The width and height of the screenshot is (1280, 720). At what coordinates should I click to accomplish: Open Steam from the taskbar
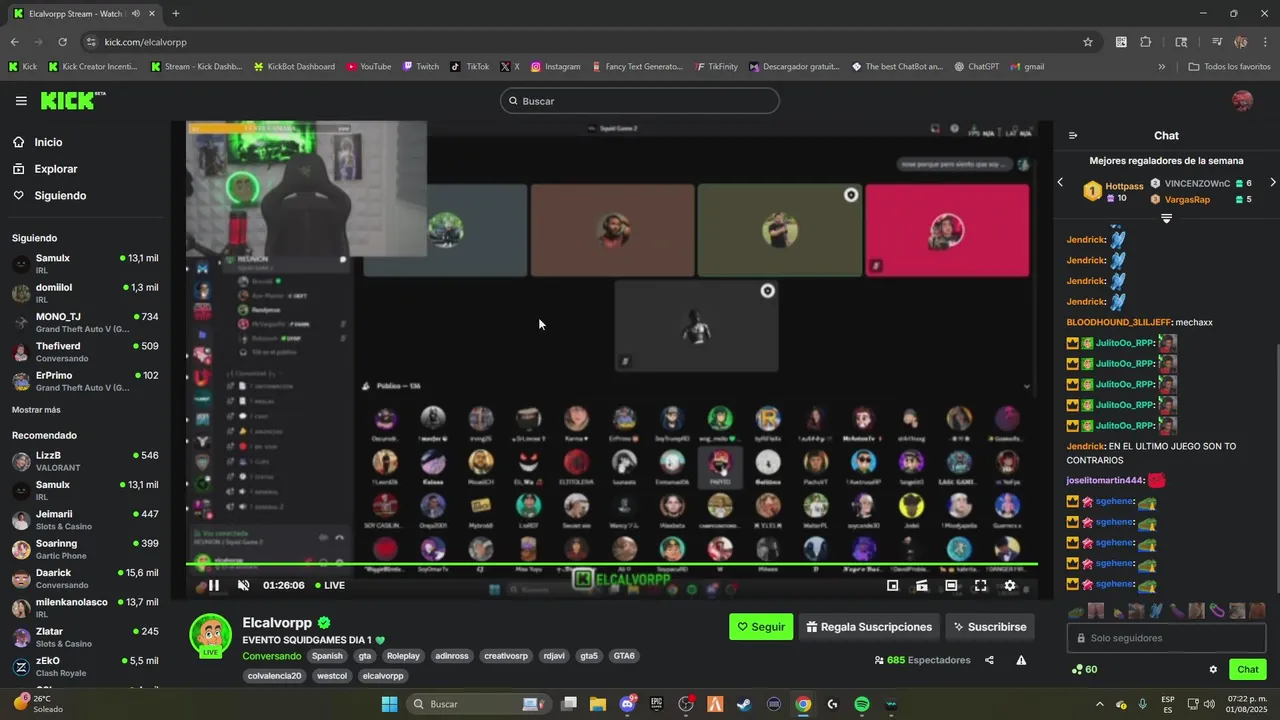(744, 704)
